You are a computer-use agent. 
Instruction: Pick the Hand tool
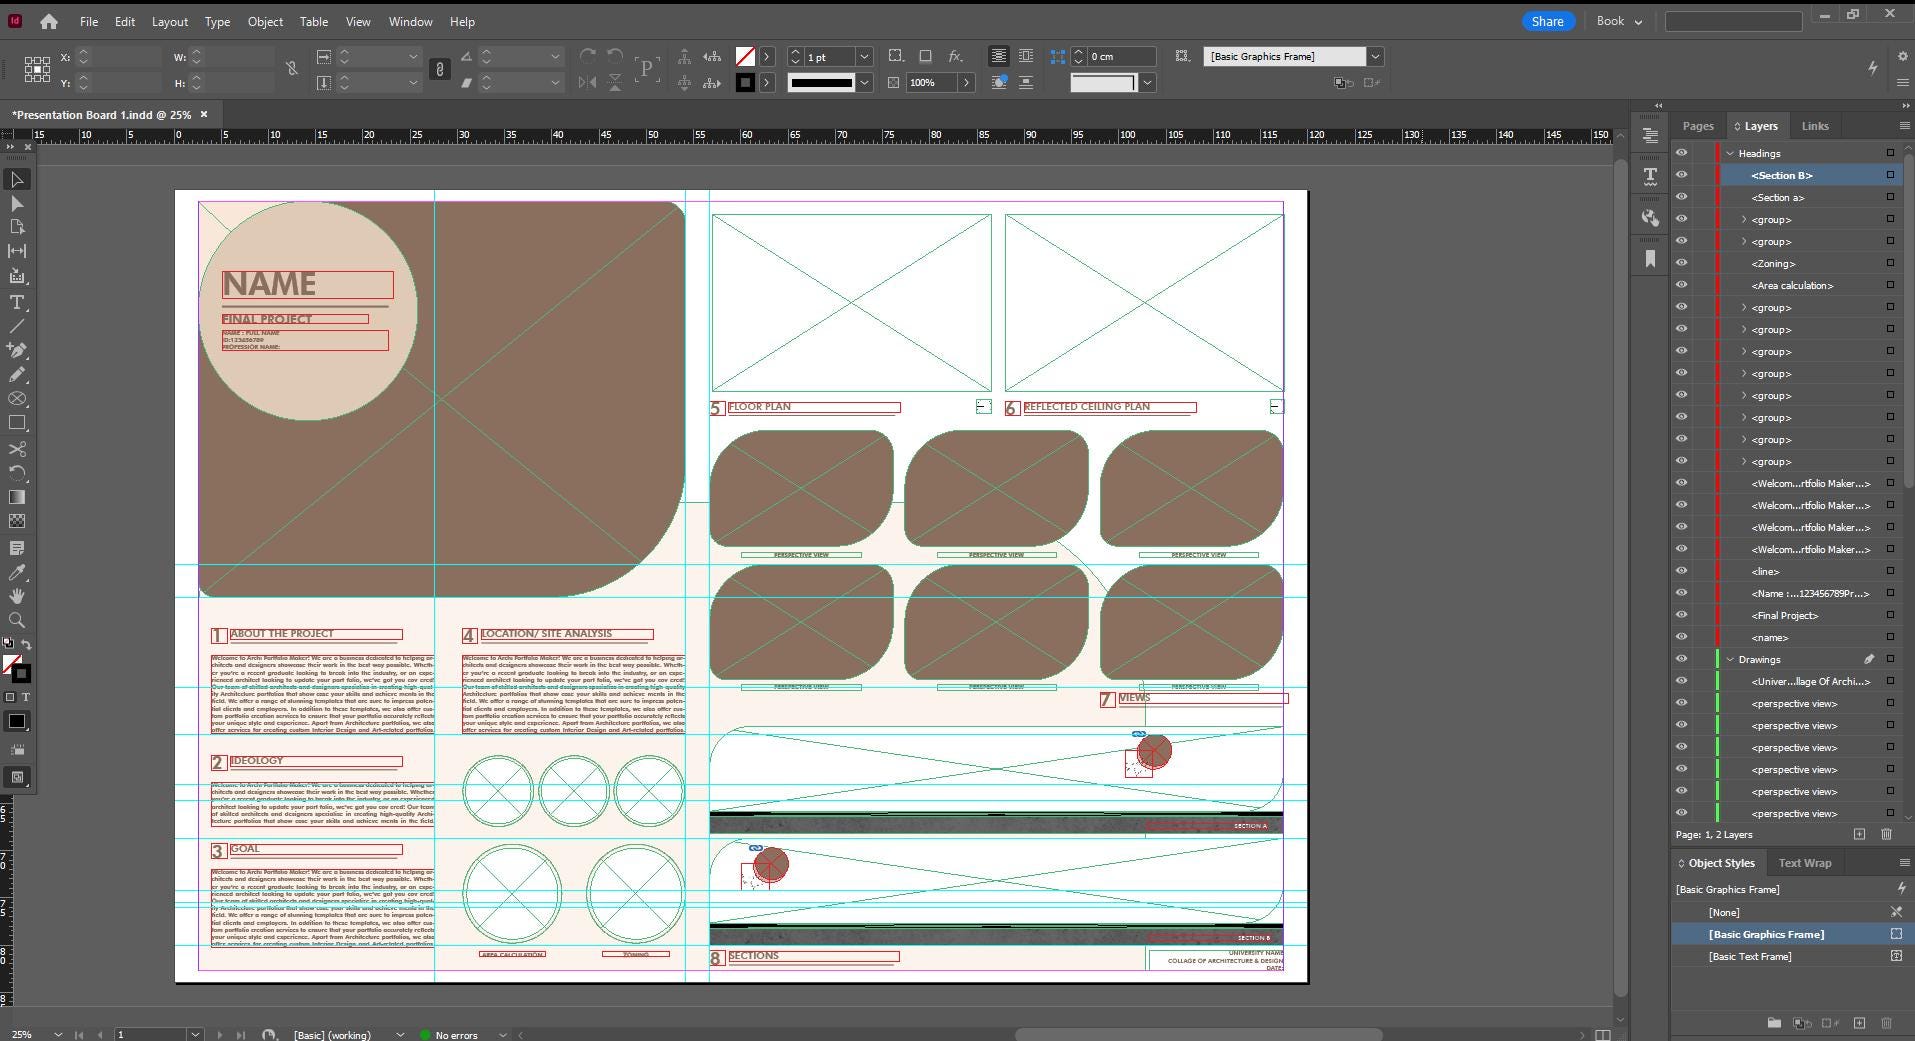click(x=17, y=596)
